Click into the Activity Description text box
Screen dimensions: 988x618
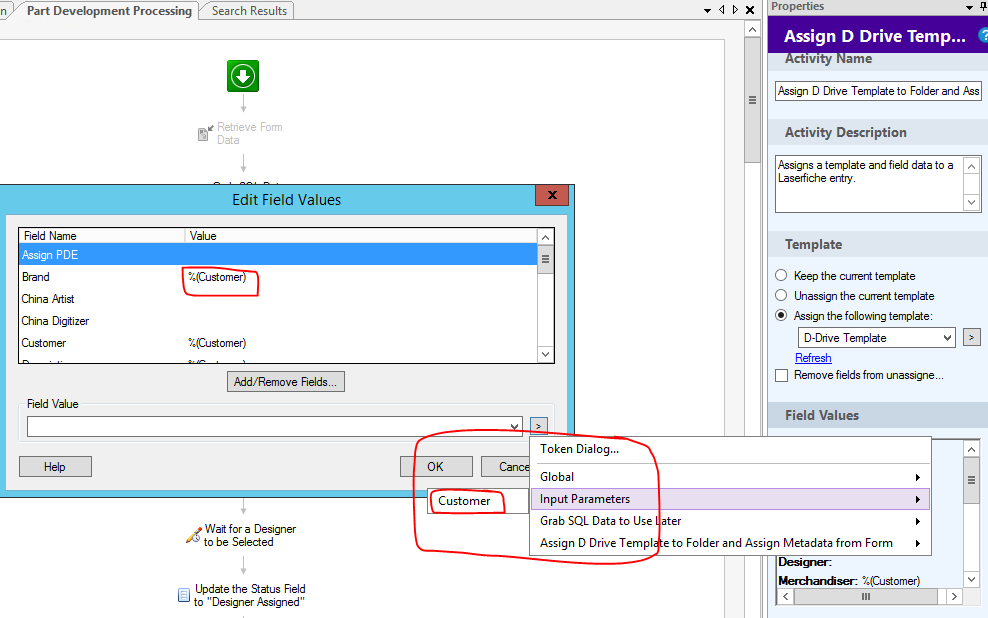[870, 184]
